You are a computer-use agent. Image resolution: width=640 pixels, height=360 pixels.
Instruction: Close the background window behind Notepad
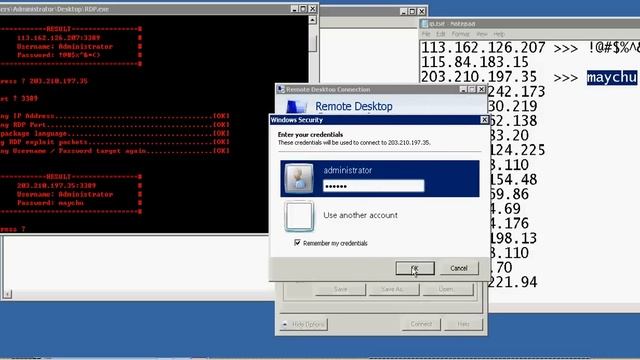[x=422, y=11]
